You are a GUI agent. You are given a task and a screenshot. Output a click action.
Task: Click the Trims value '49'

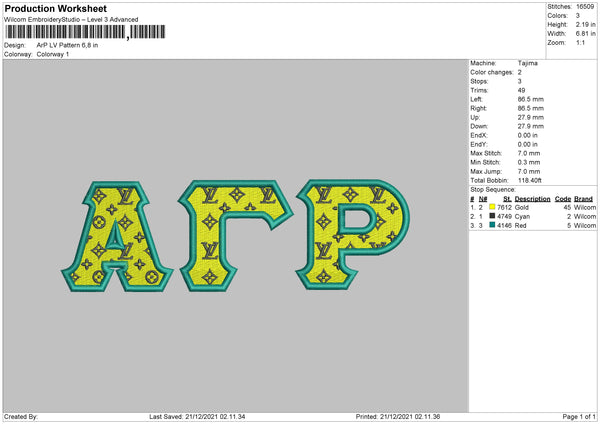click(x=521, y=90)
